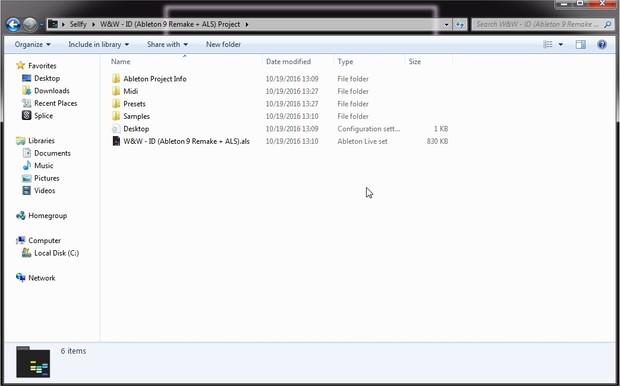Click the Samples folder name

click(x=136, y=116)
